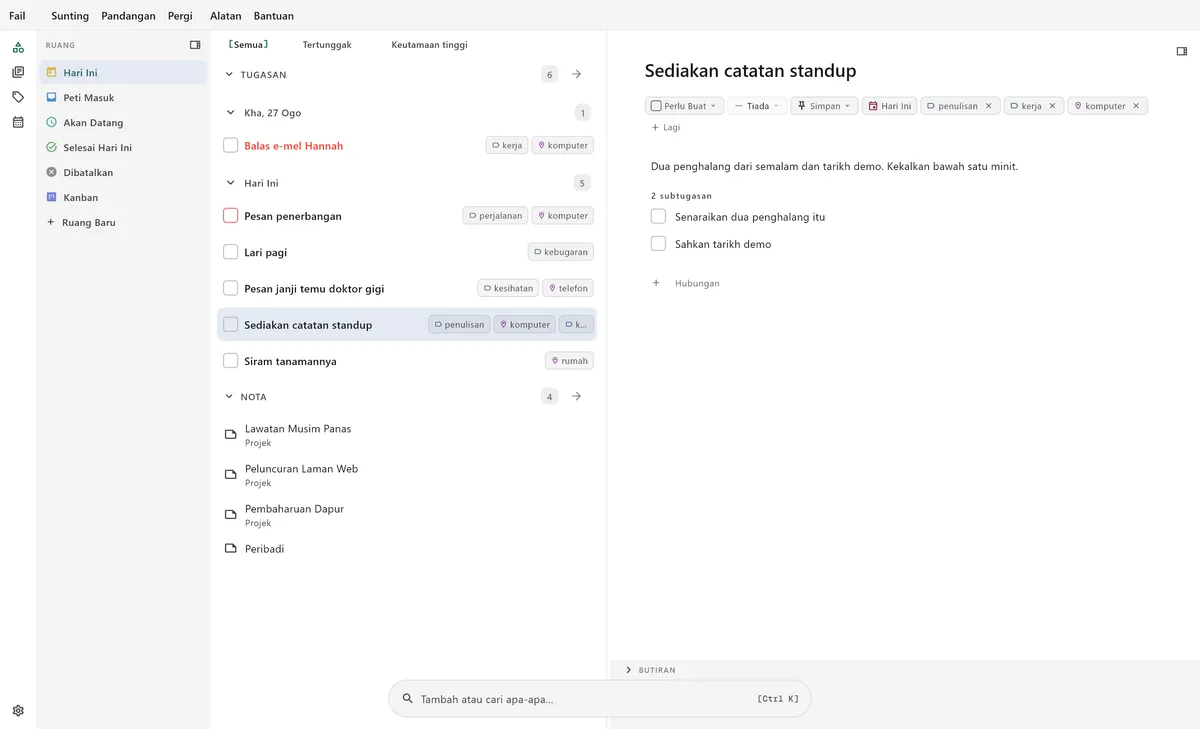This screenshot has width=1200, height=729.
Task: Check off Sediakan catatan standup in list
Action: [x=231, y=325]
